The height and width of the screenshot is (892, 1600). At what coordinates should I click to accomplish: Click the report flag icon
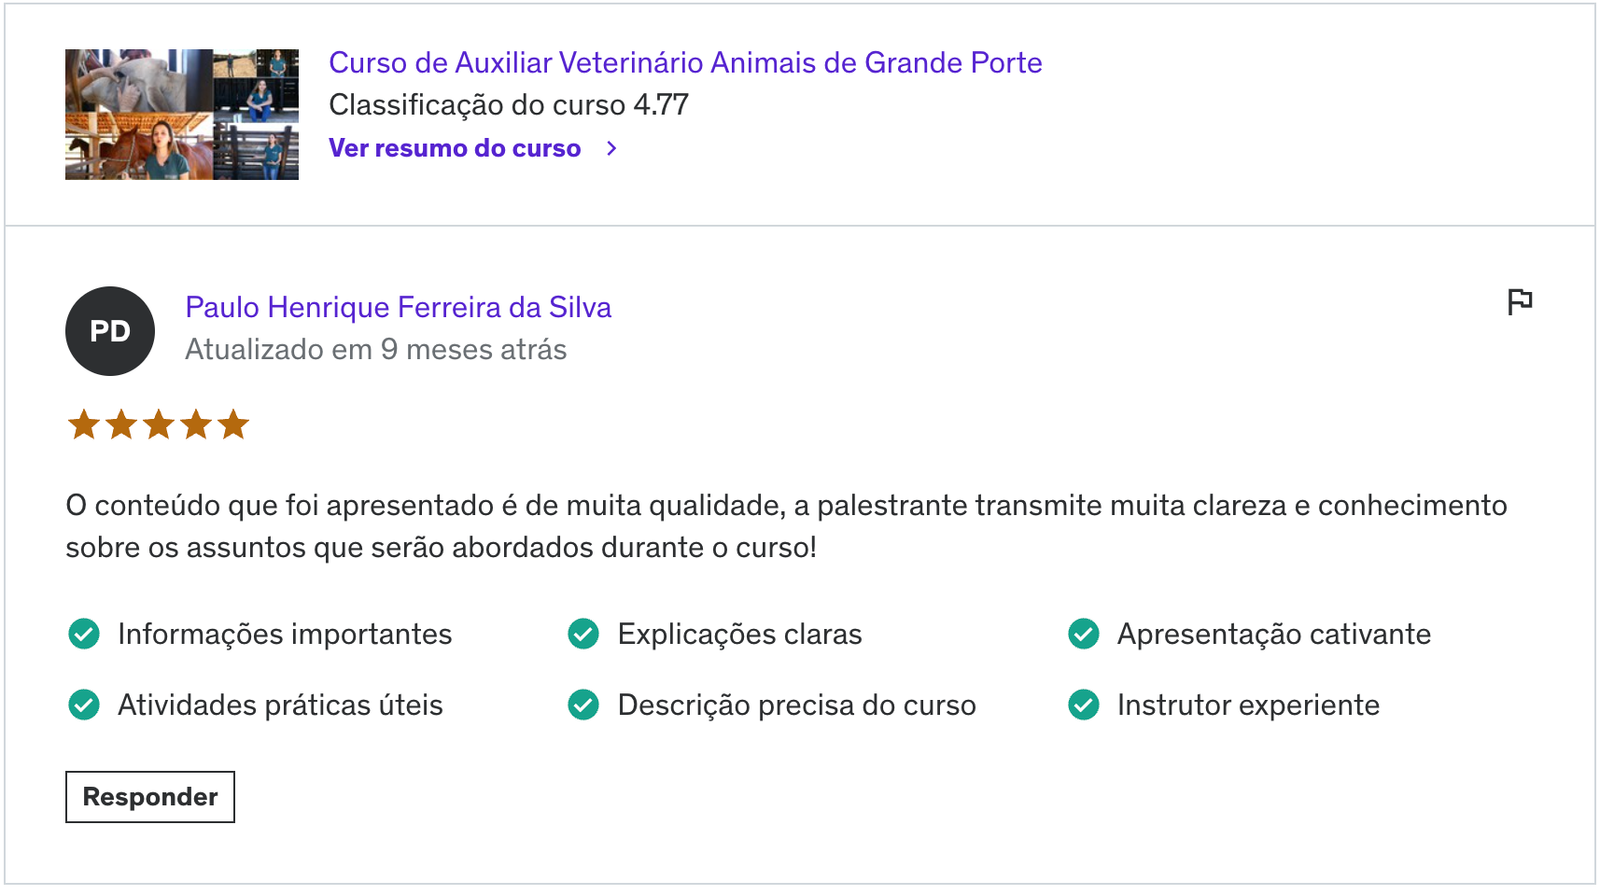(1519, 301)
